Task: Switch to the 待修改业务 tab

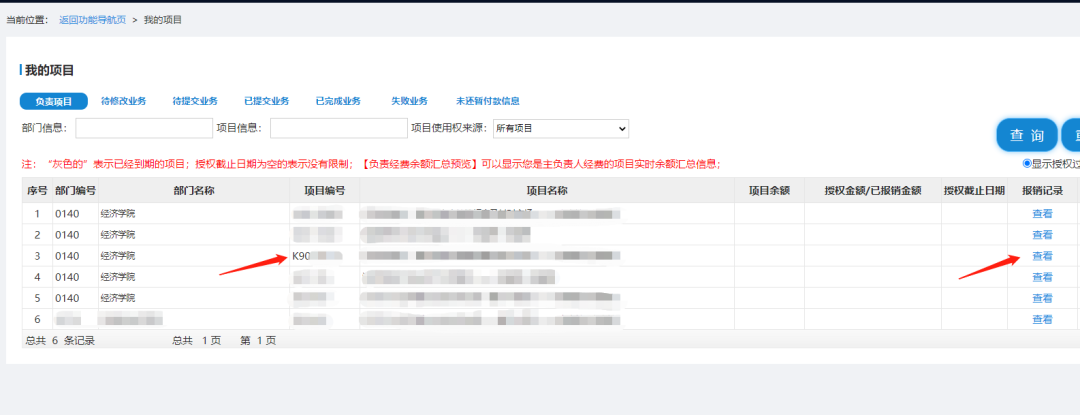Action: 124,101
